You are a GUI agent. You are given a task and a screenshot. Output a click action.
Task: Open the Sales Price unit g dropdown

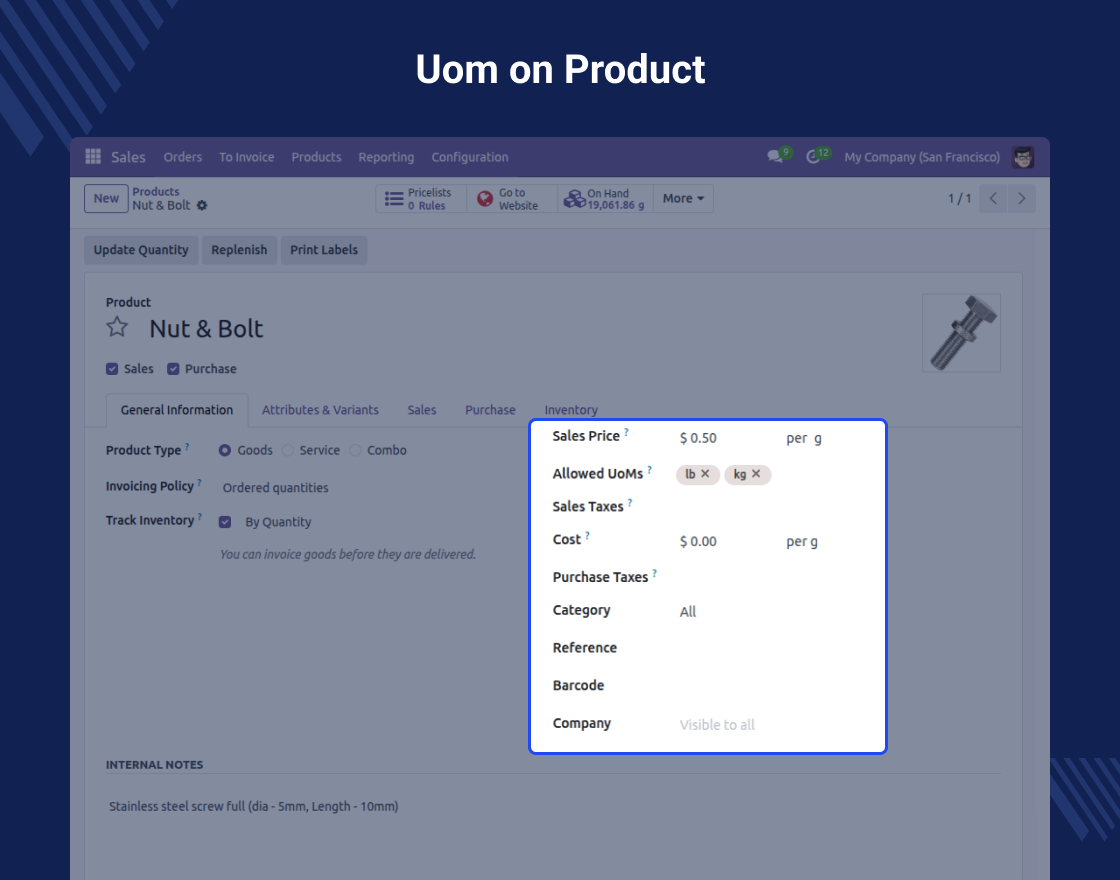pos(818,438)
